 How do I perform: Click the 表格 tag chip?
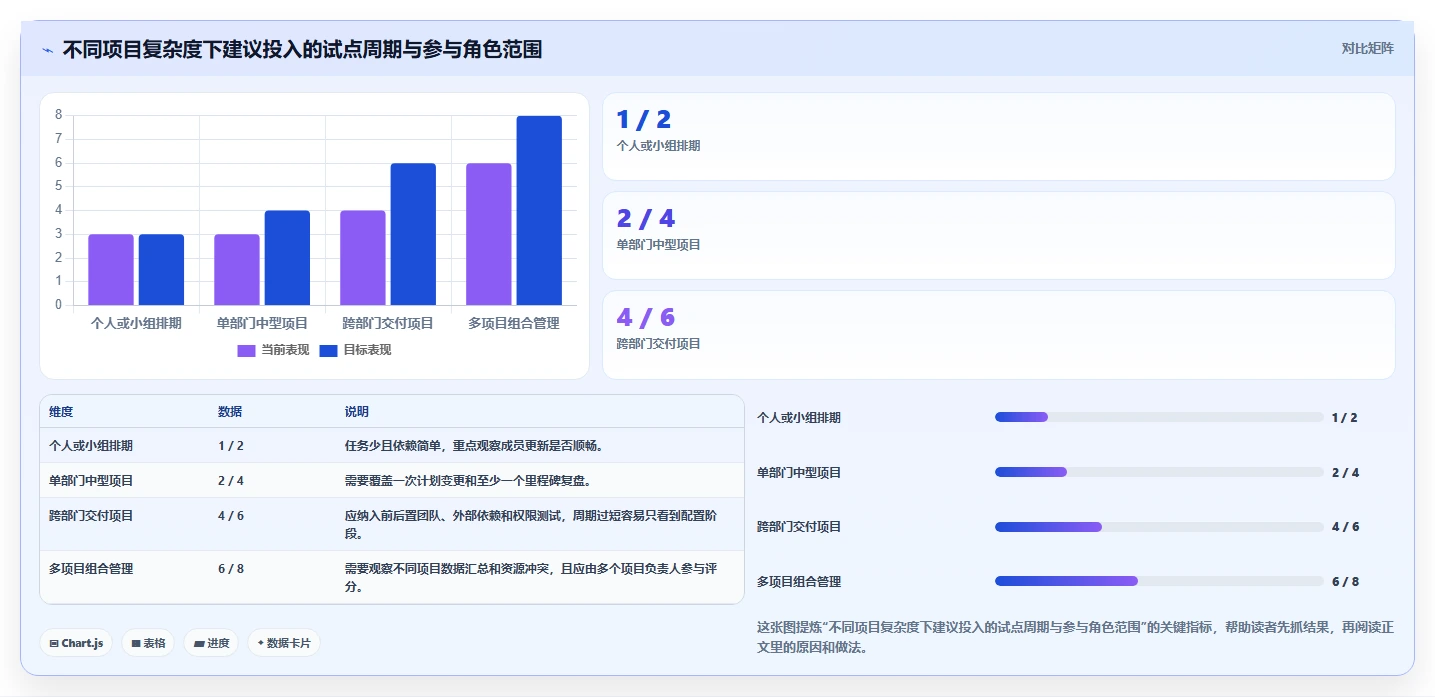(148, 643)
